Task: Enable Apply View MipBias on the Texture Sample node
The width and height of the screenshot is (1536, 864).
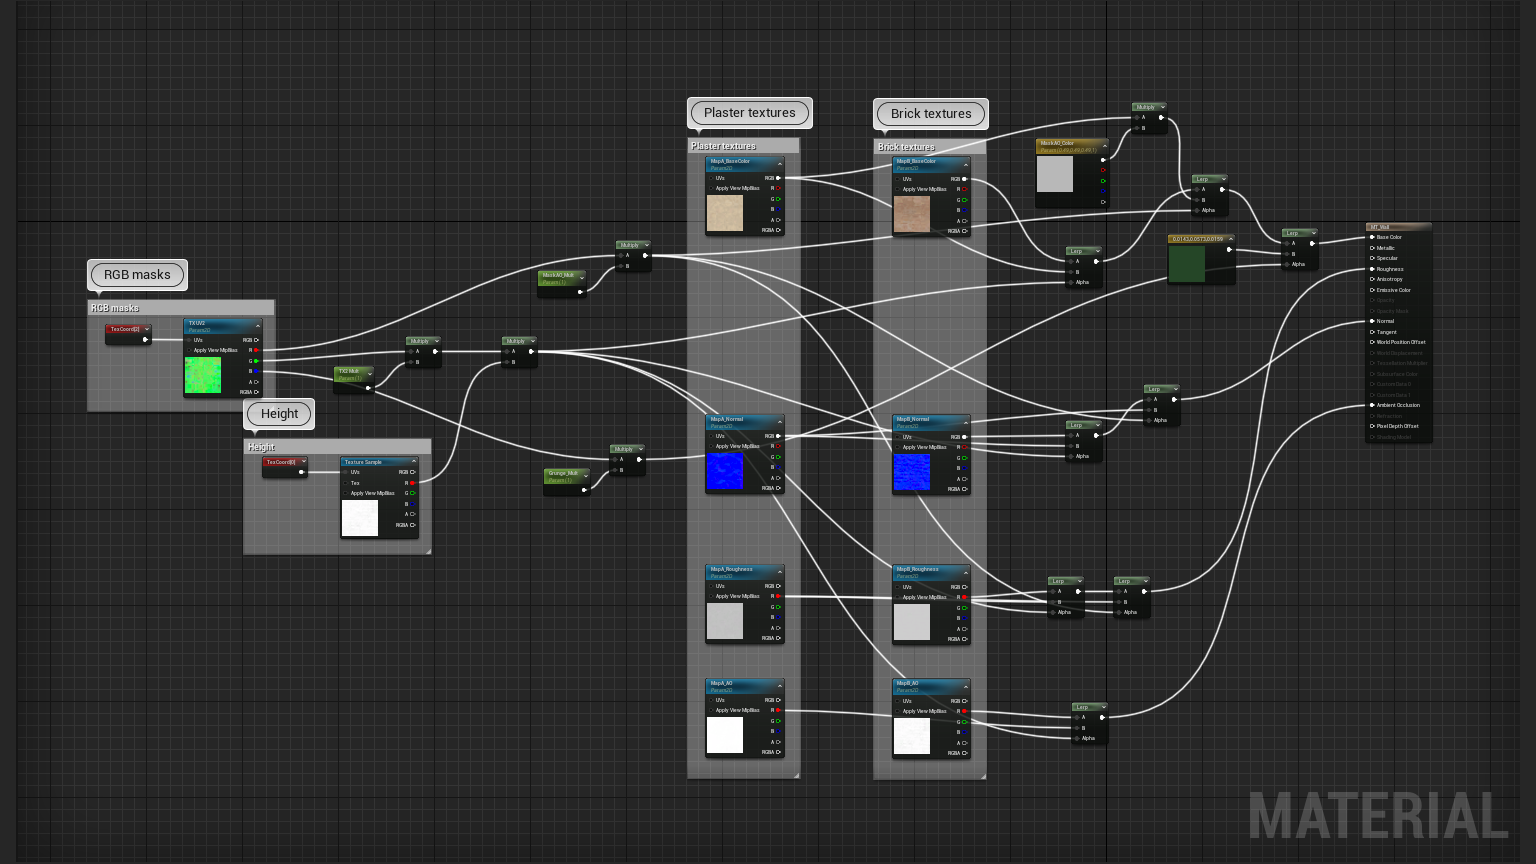Action: tap(346, 493)
